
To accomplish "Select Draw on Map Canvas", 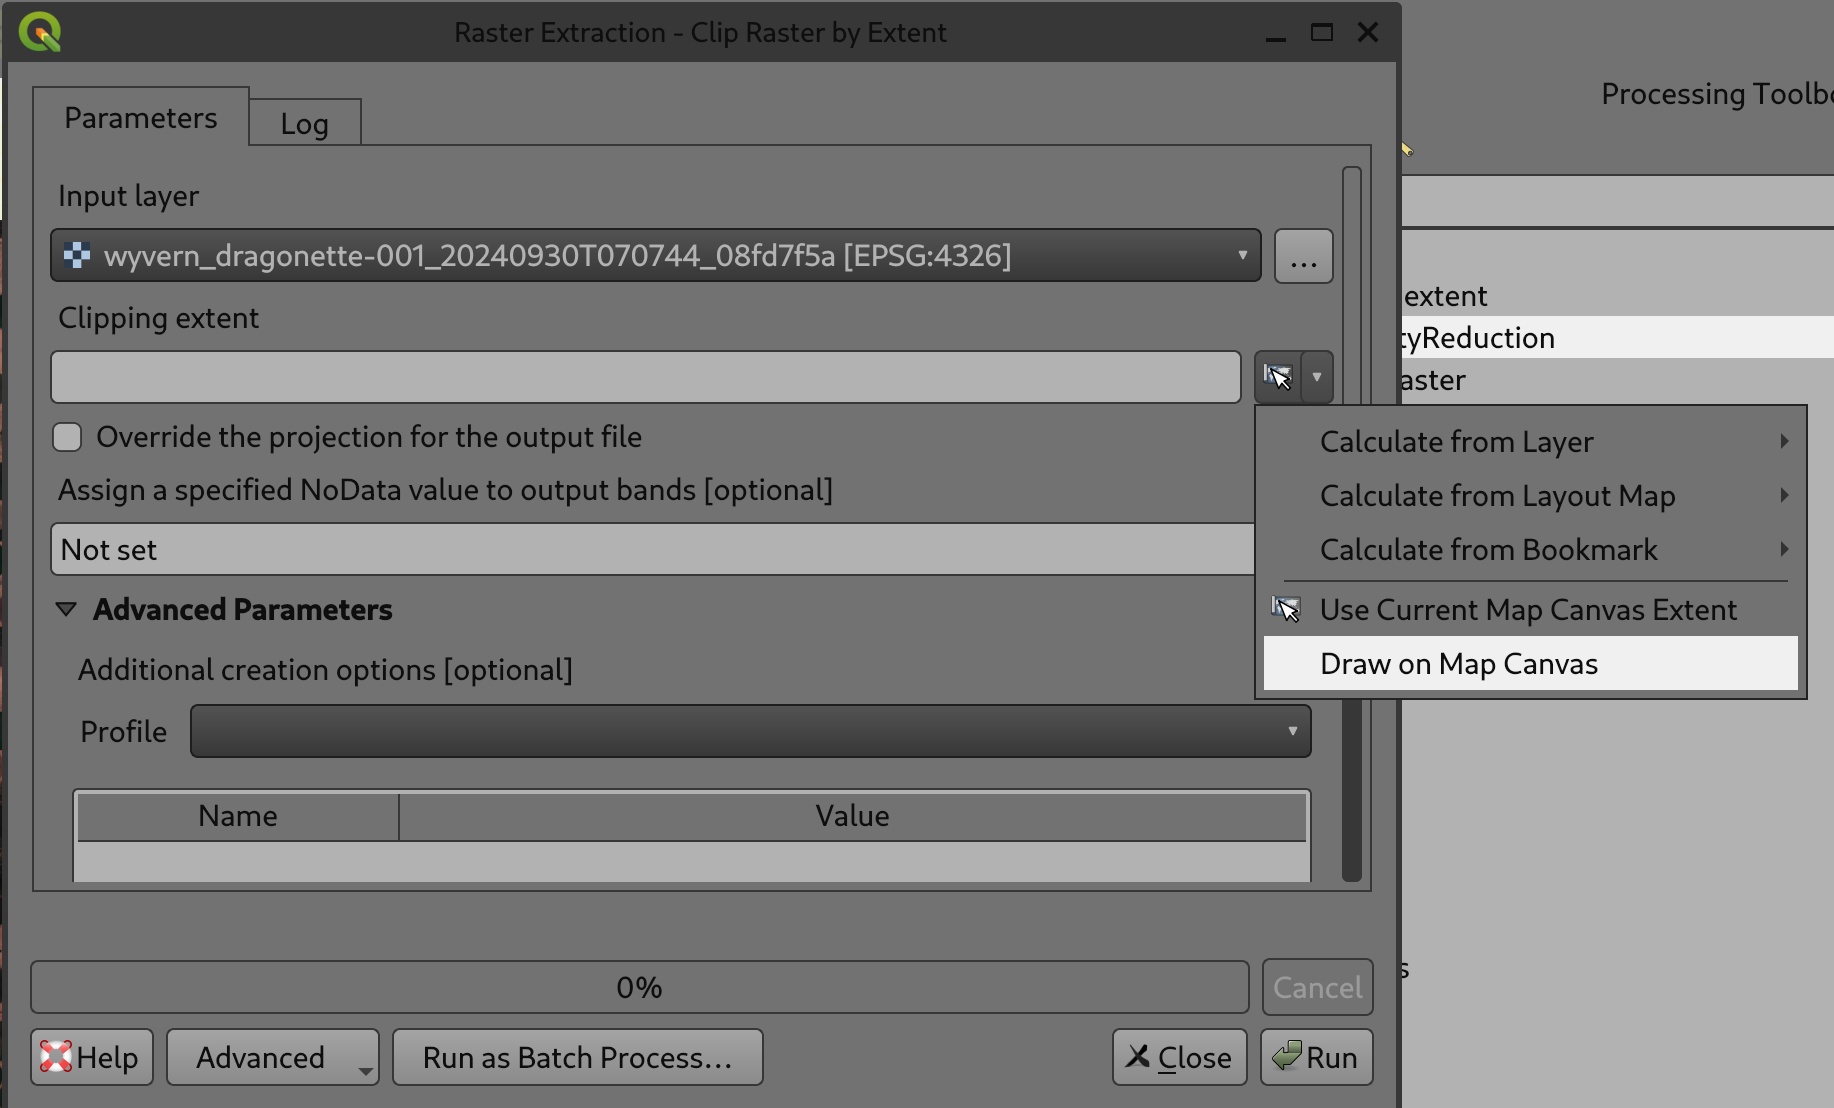I will coord(1459,663).
